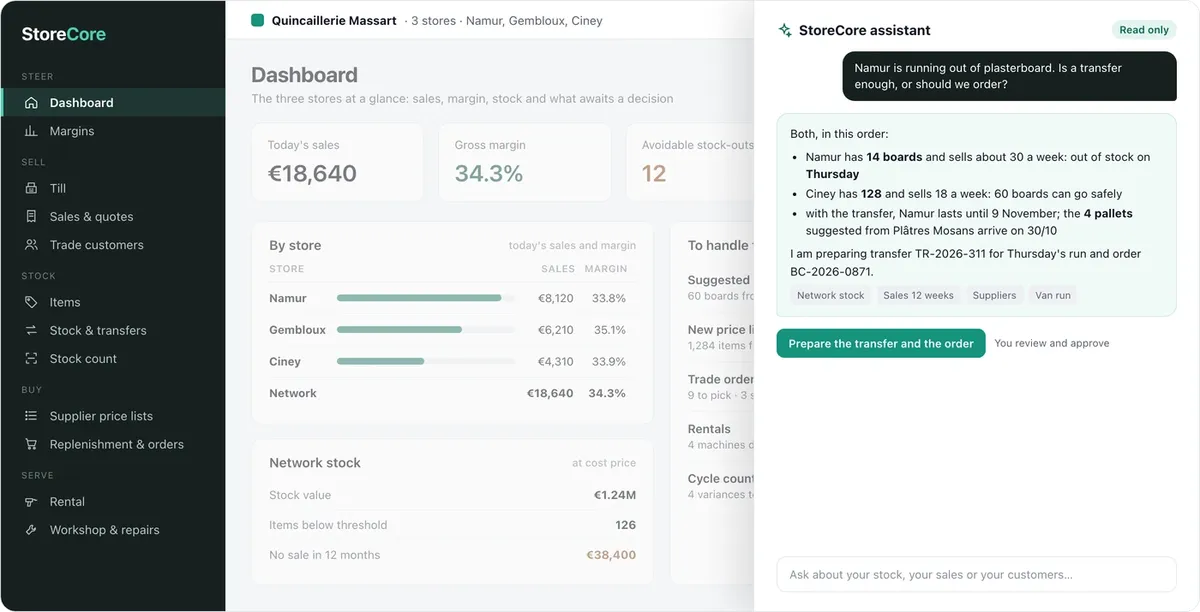Open the Van run source chip
The height and width of the screenshot is (612, 1200).
pyautogui.click(x=1053, y=295)
